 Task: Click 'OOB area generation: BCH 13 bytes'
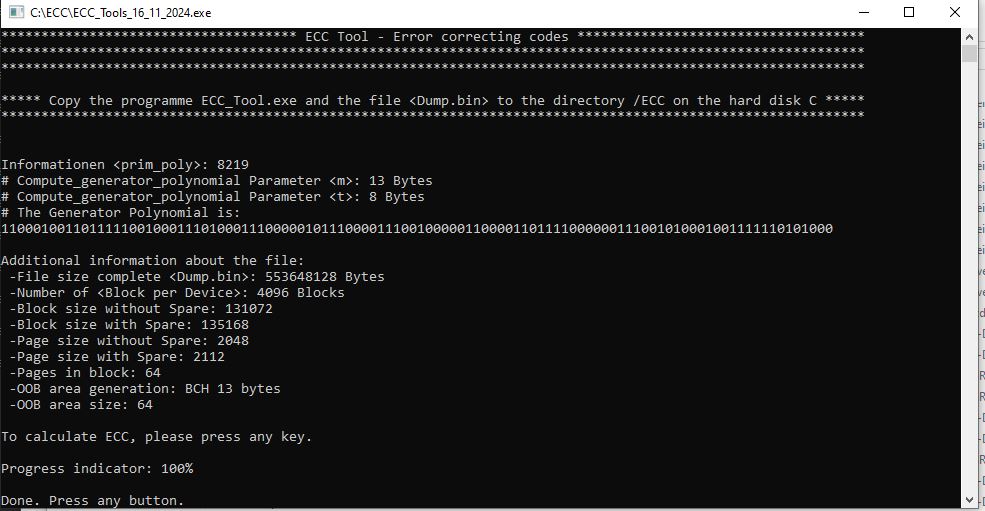click(144, 388)
